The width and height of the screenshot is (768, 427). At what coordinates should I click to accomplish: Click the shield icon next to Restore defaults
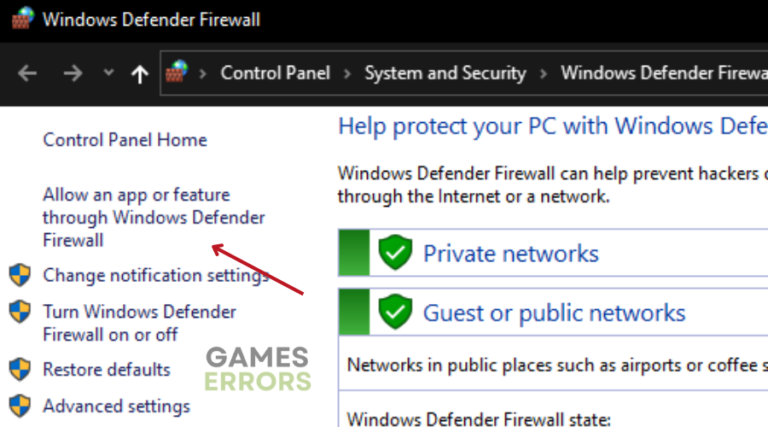pos(20,369)
